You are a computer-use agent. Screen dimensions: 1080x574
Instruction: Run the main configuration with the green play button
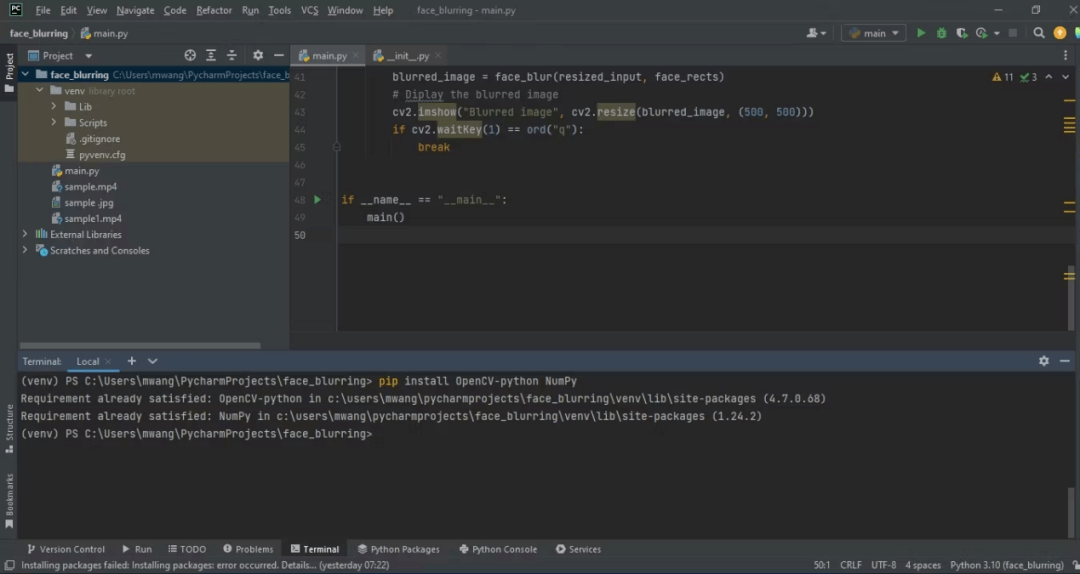click(921, 33)
